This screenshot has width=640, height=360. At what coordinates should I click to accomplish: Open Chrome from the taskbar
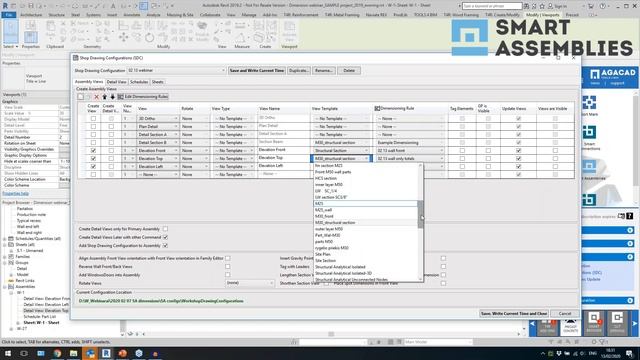pos(57,353)
